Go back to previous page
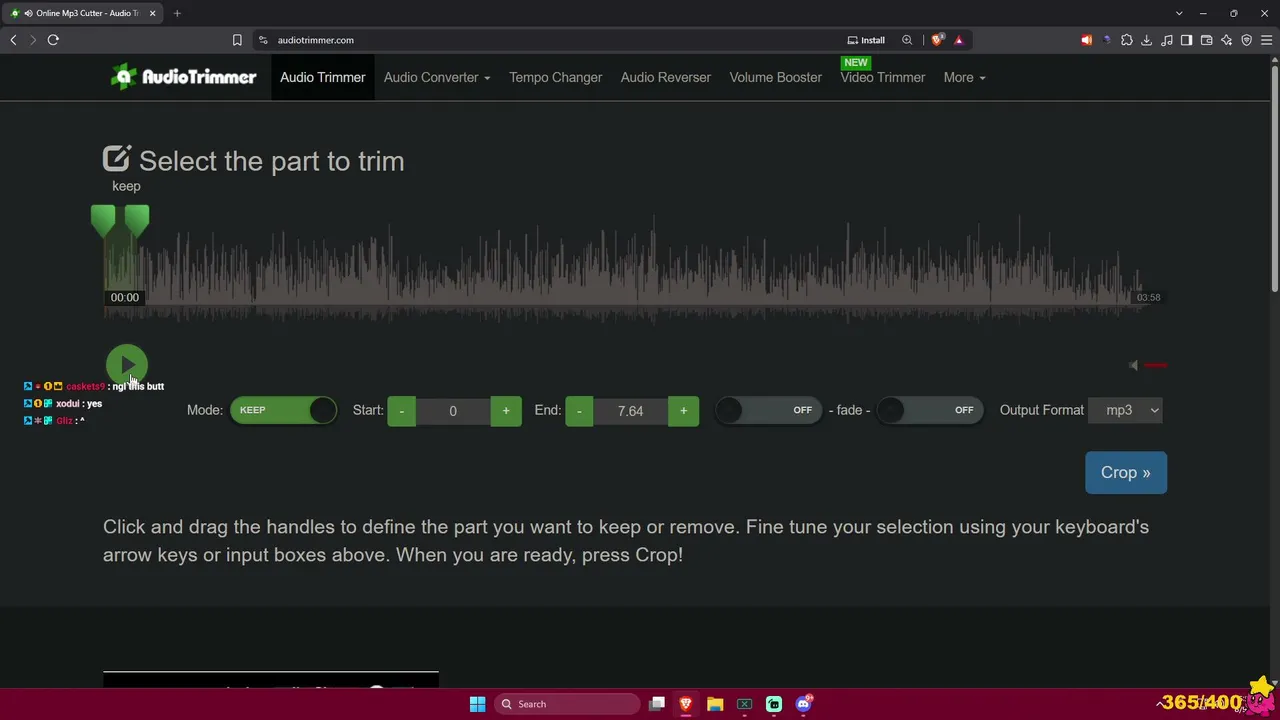The height and width of the screenshot is (720, 1280). (x=13, y=40)
